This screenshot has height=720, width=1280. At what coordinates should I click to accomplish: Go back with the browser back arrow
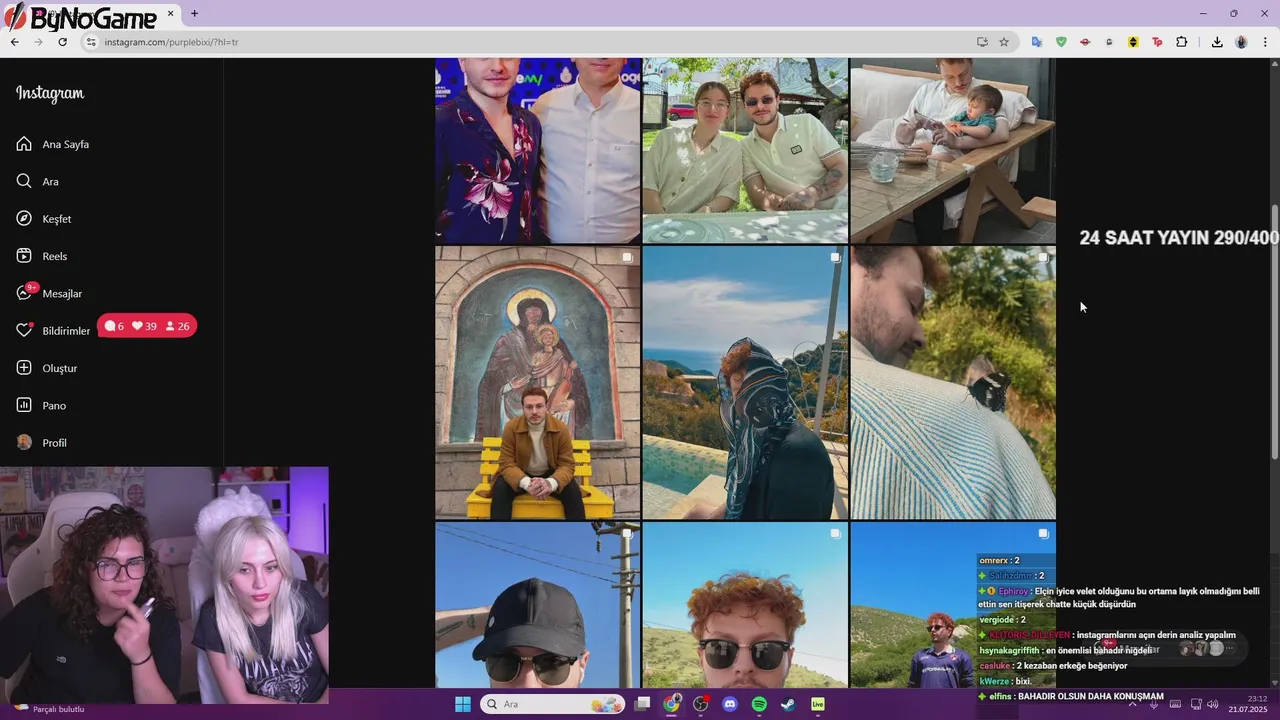[14, 42]
